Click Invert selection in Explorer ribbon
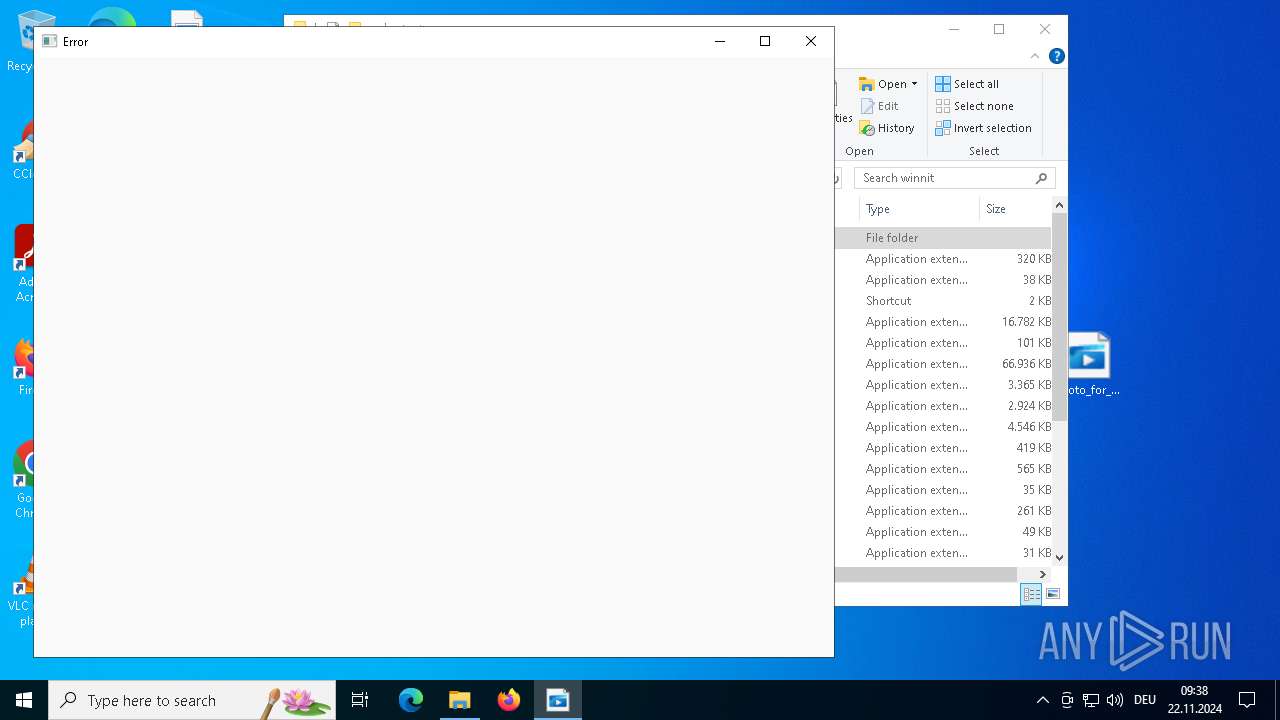1280x720 pixels. point(983,128)
